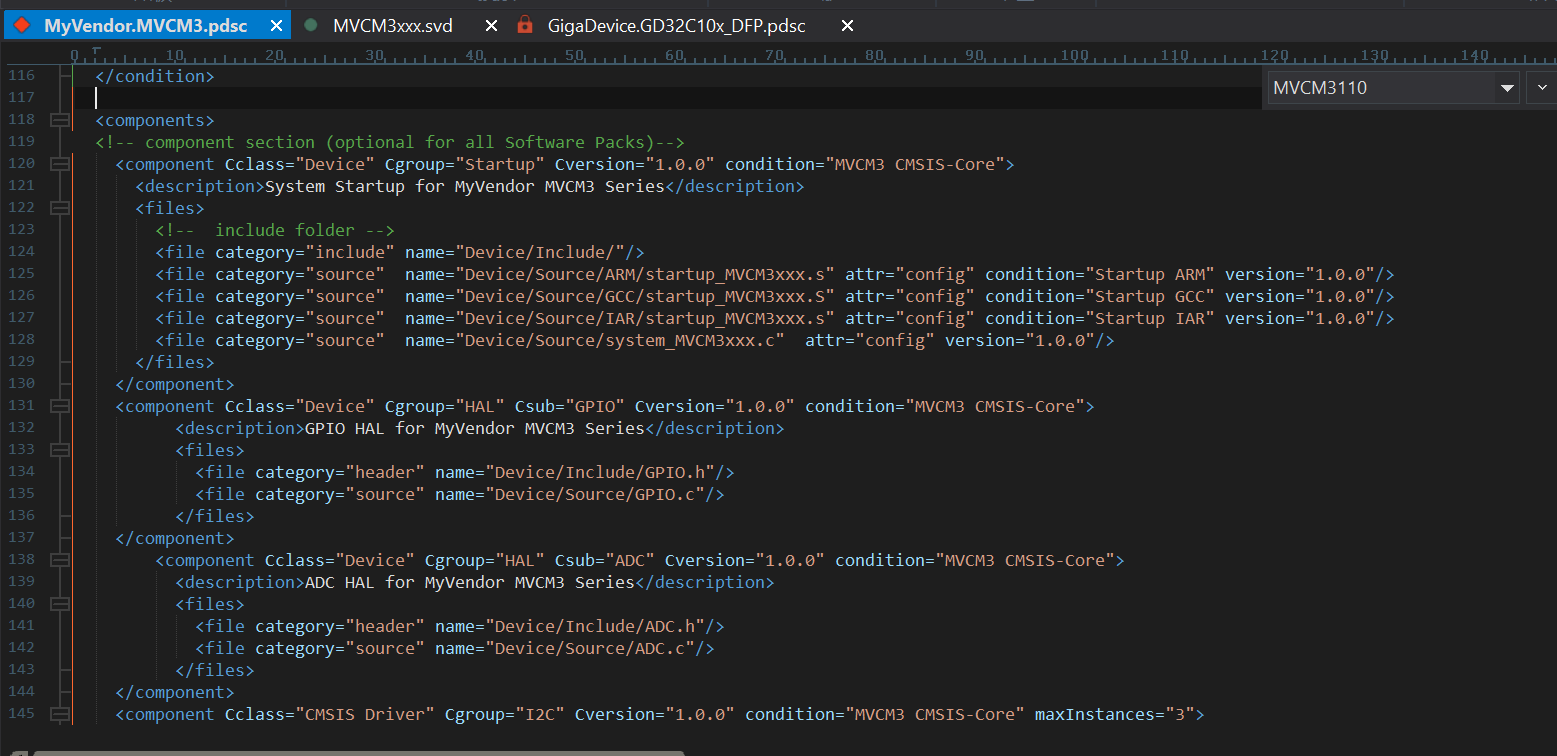Click the horizontal scrollbar at the bottom
This screenshot has height=756, width=1557.
(x=358, y=752)
